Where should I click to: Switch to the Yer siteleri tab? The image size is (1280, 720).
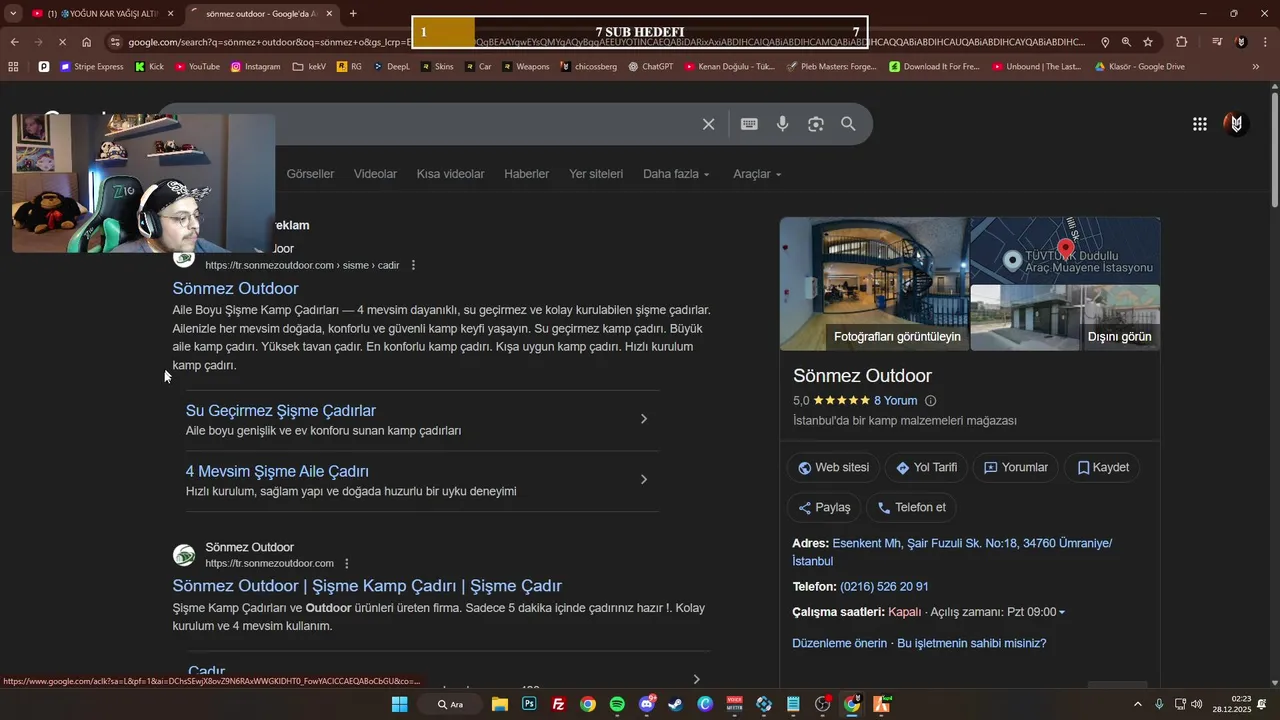pos(596,174)
